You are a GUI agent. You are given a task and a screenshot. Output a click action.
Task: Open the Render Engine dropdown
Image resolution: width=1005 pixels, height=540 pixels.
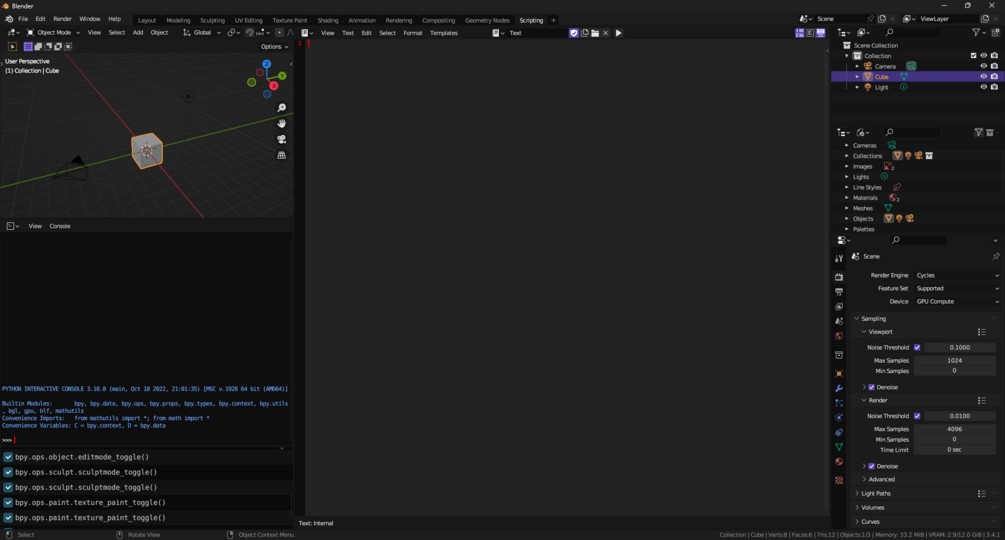[x=957, y=275]
